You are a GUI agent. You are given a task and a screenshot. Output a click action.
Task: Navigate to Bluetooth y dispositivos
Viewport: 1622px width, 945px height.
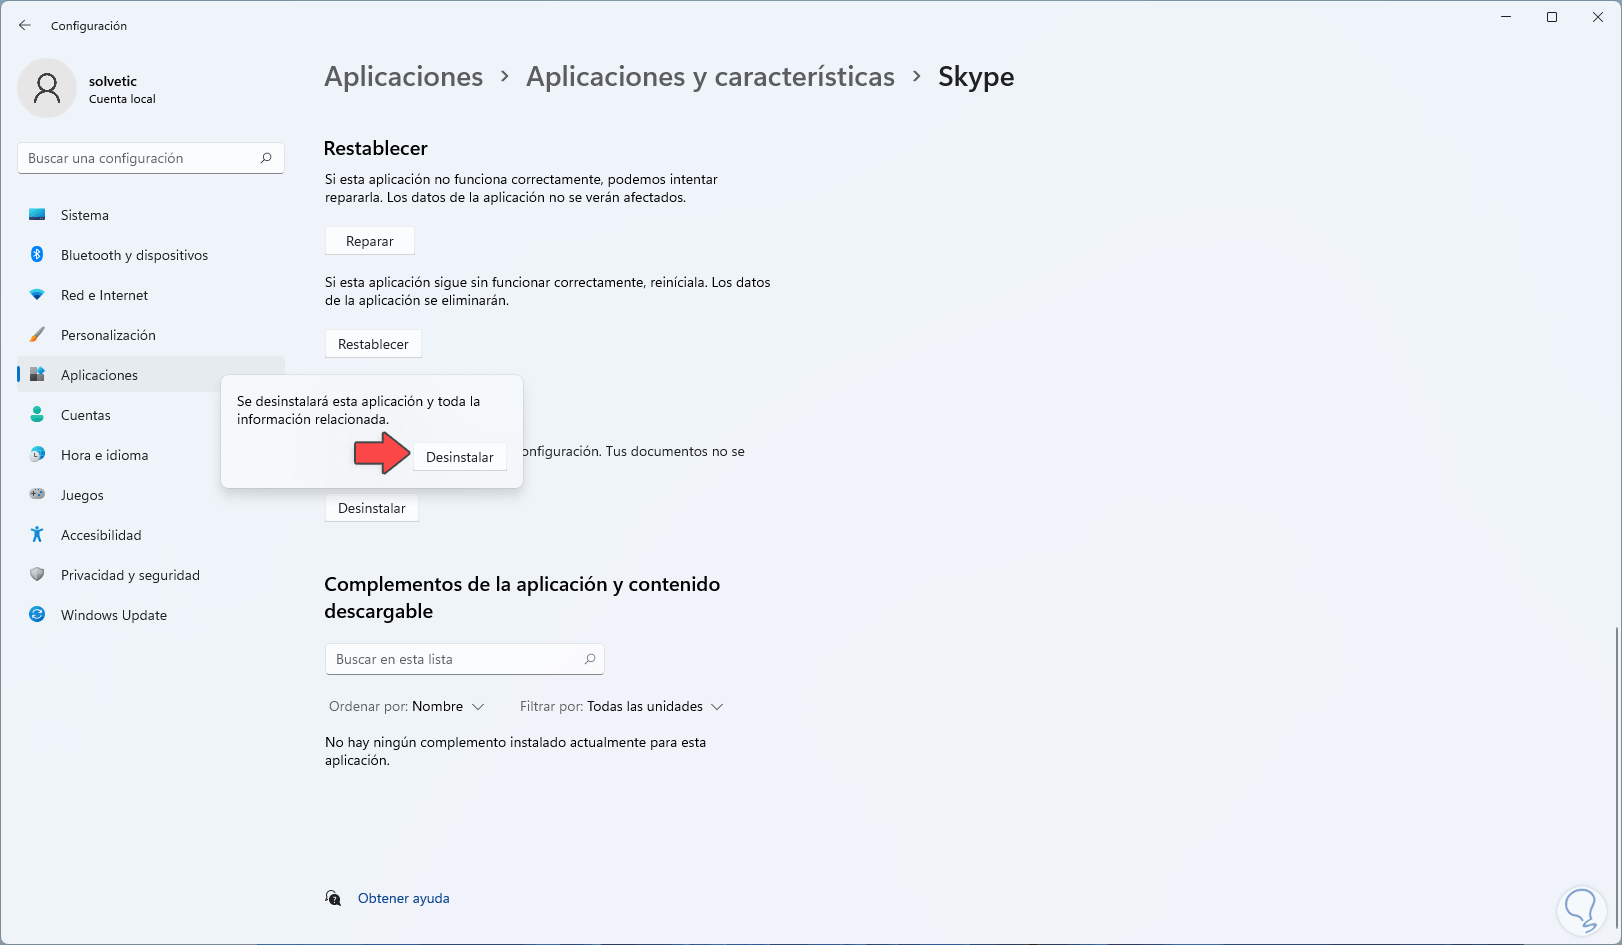pyautogui.click(x=151, y=255)
